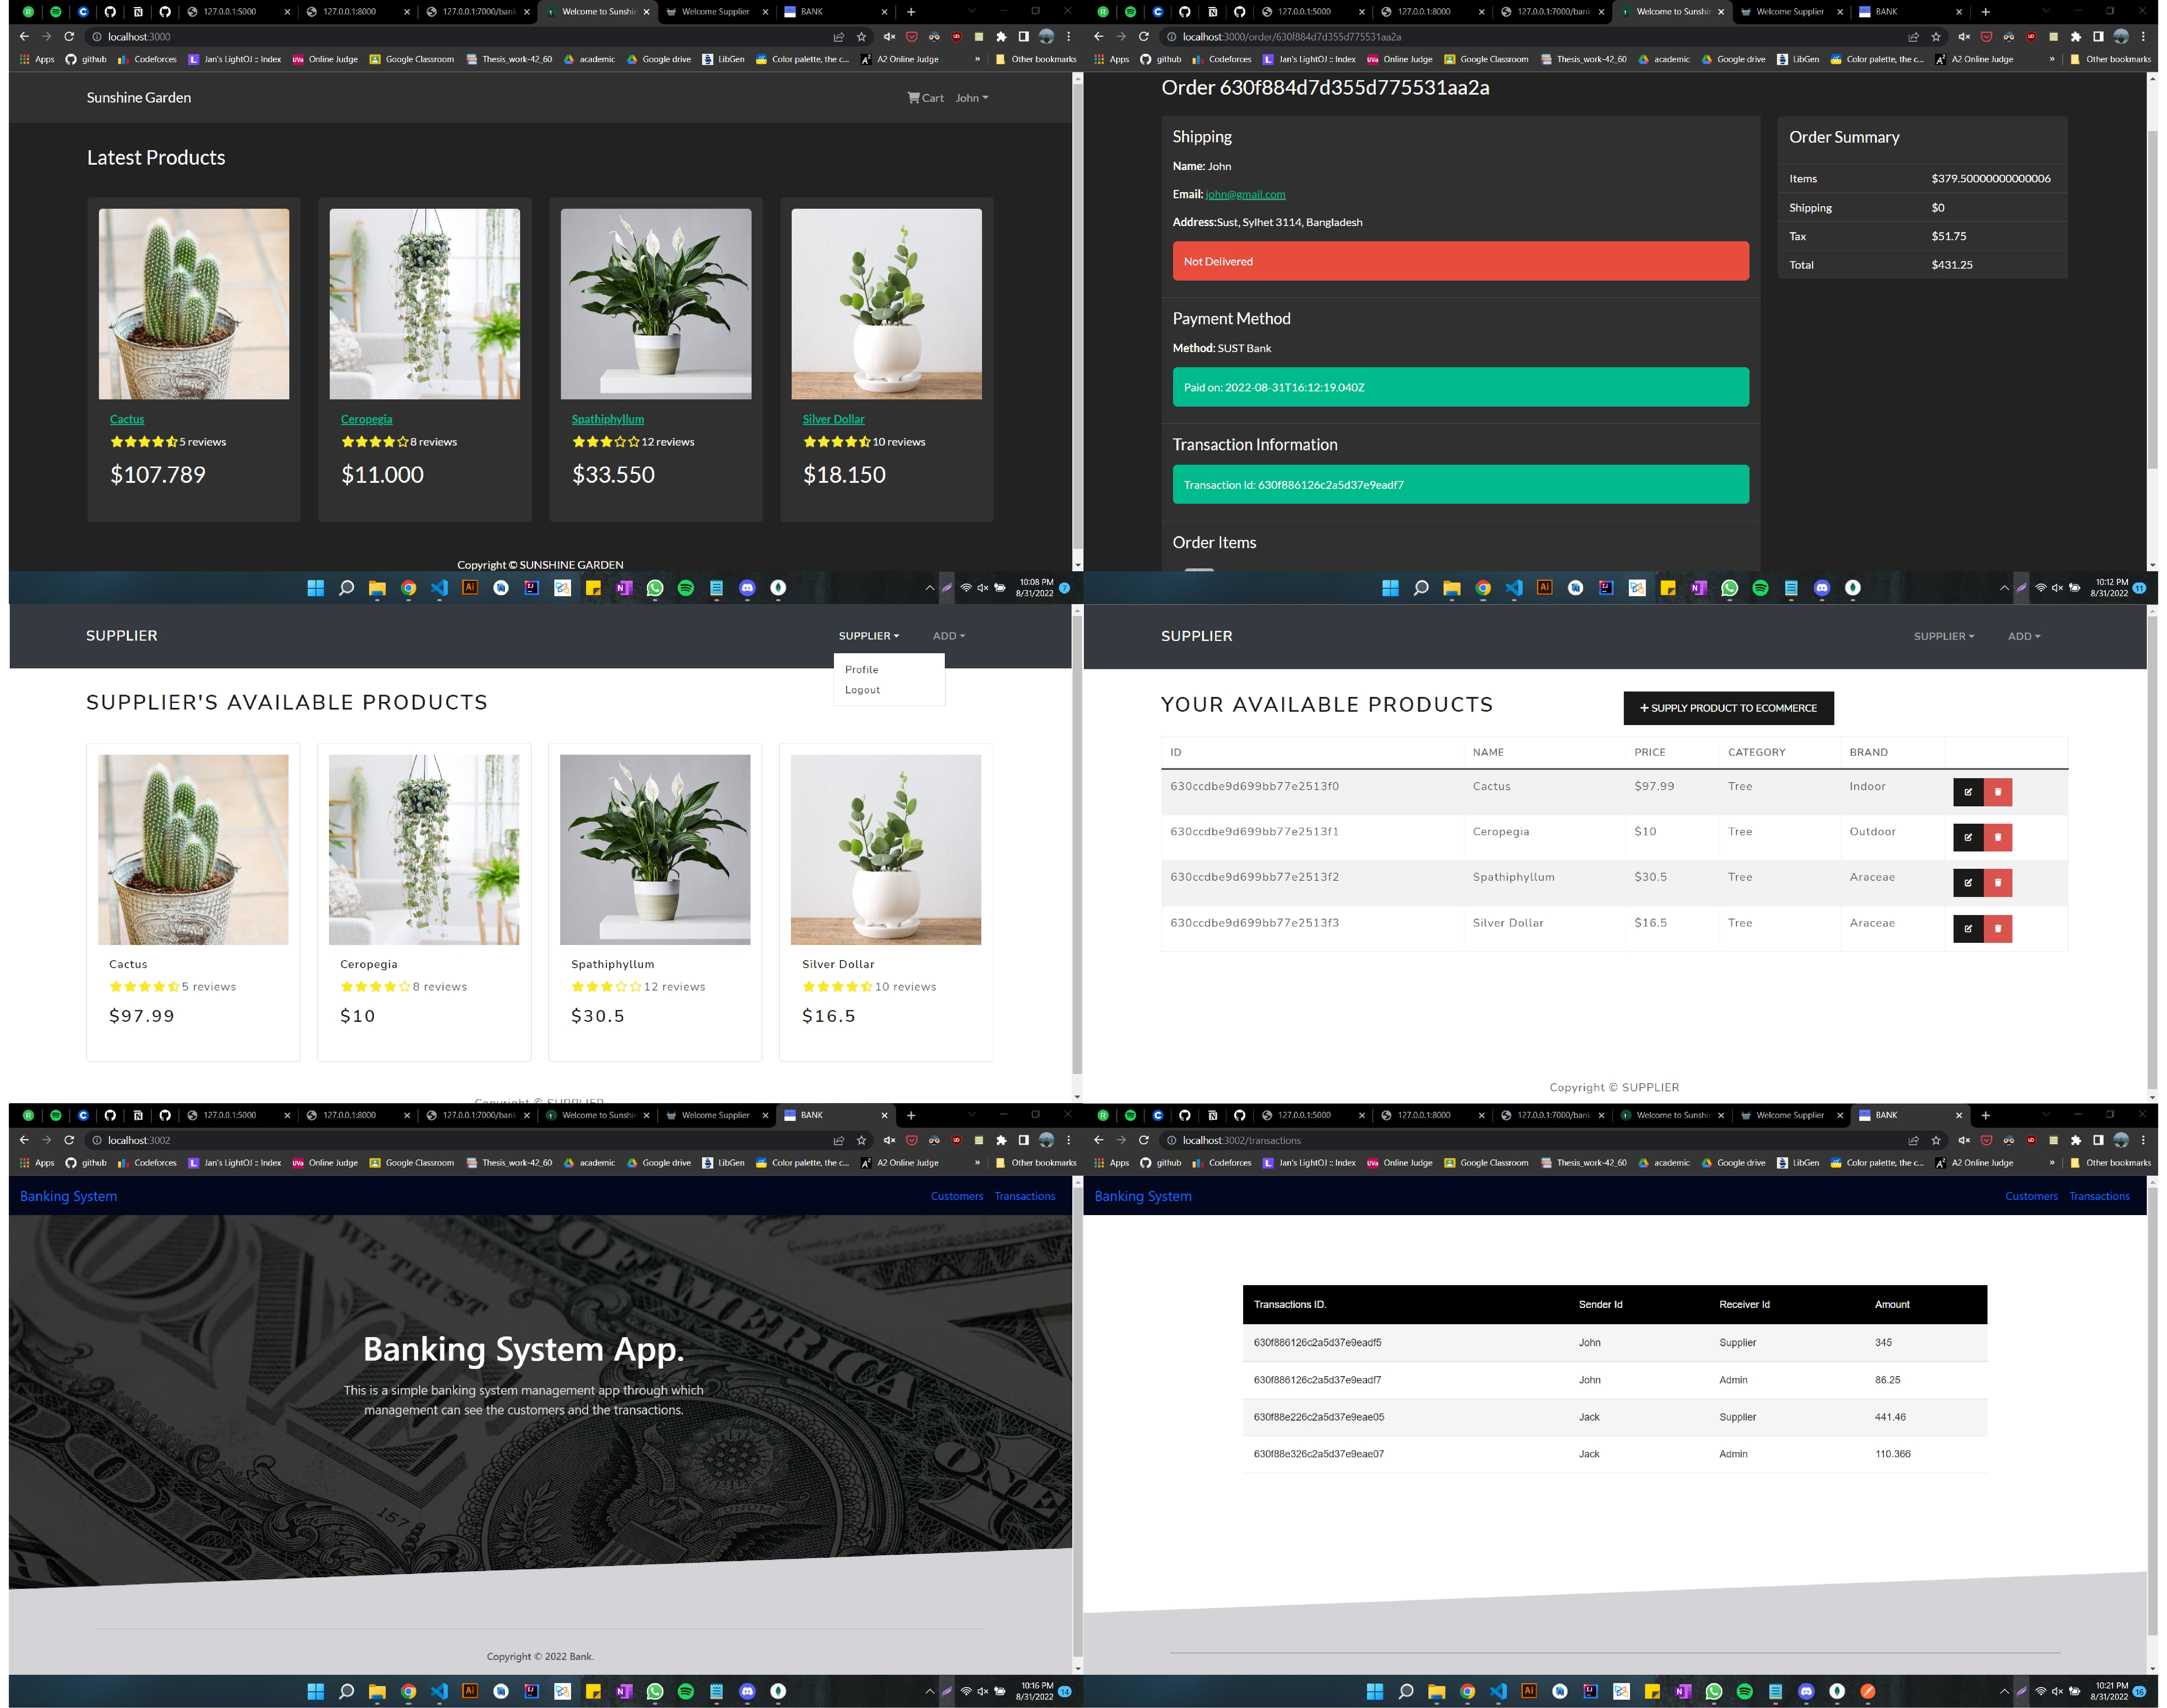Open Silver Dollar image in supplier's products
2167x1708 pixels.
click(x=886, y=850)
